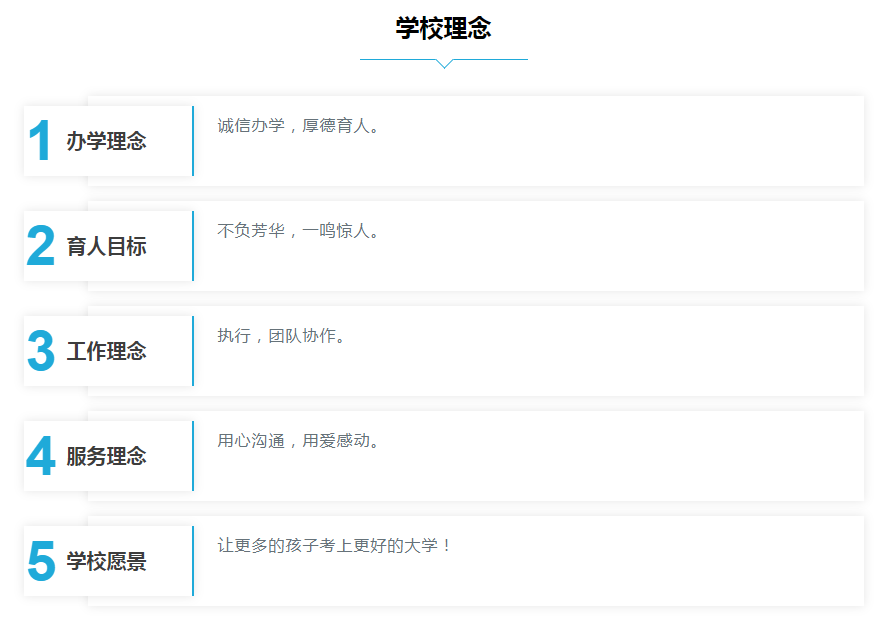Click the blue number 1 icon
This screenshot has height=617, width=887.
pos(40,141)
